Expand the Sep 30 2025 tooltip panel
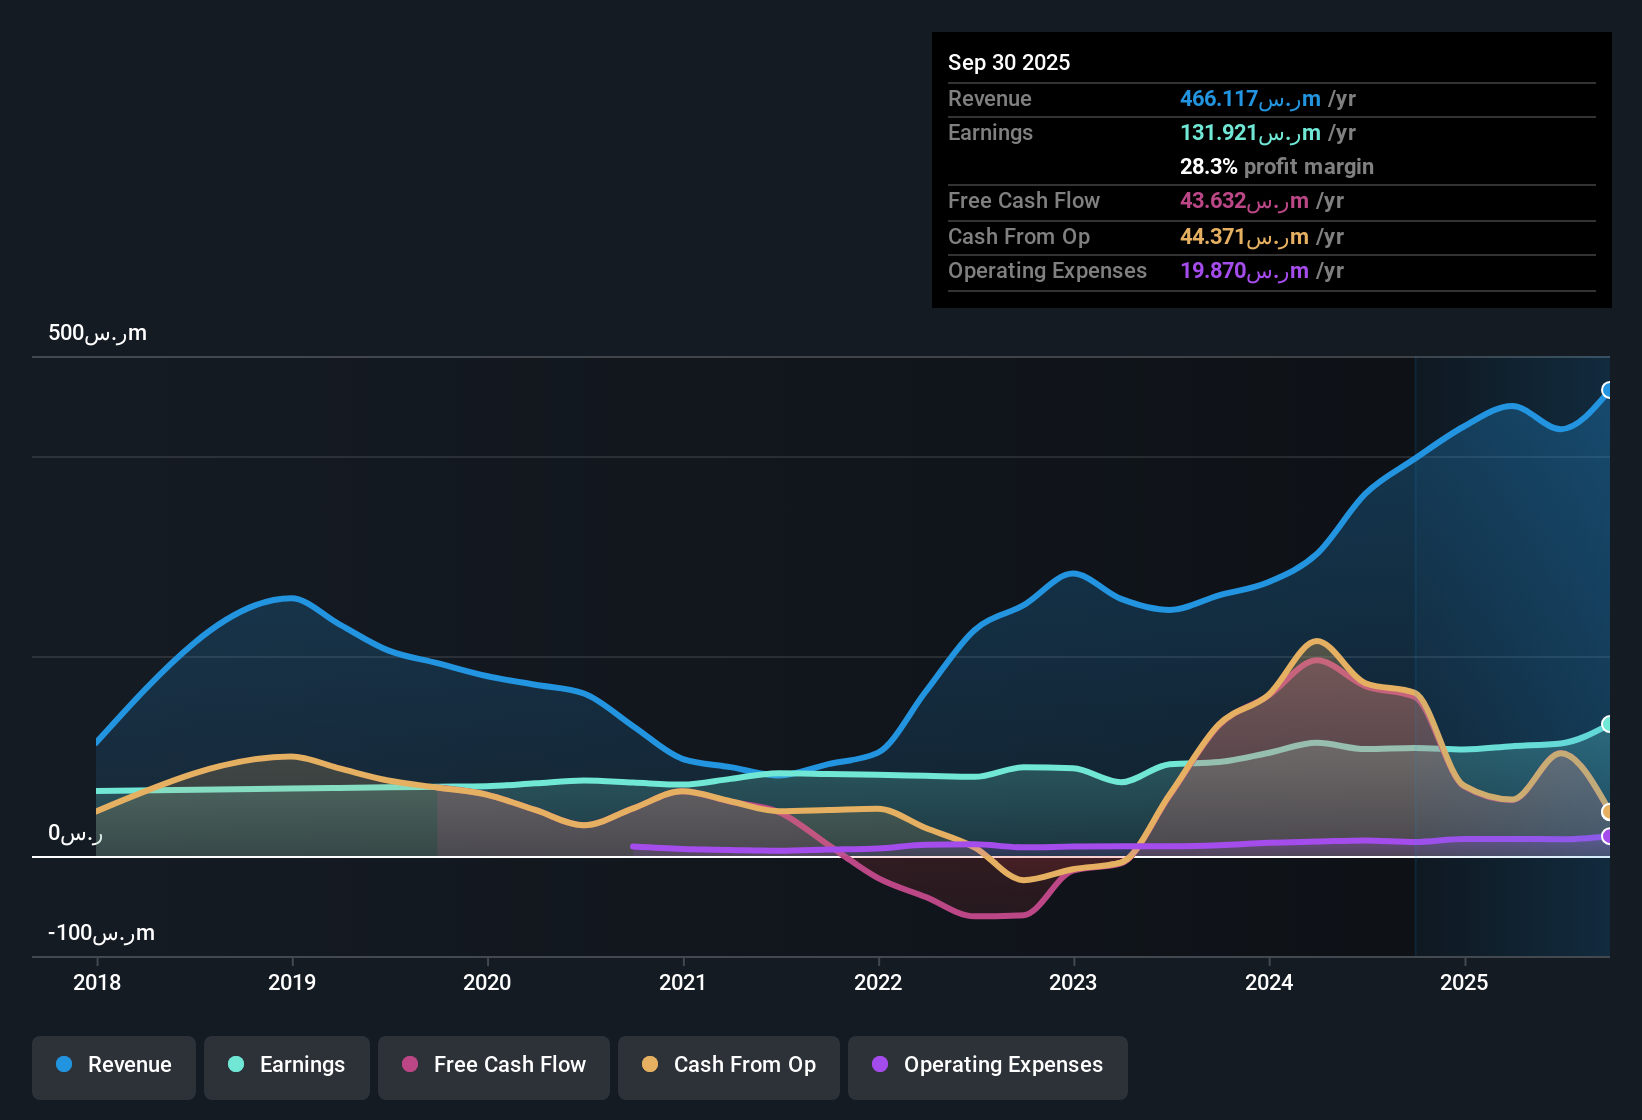This screenshot has height=1120, width=1642. pyautogui.click(x=1270, y=62)
